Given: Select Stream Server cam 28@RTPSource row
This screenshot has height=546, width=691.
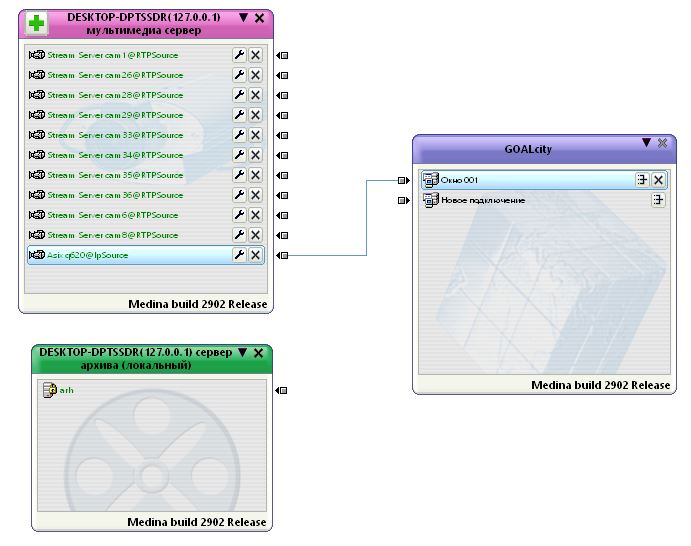Looking at the screenshot, I should pyautogui.click(x=146, y=95).
